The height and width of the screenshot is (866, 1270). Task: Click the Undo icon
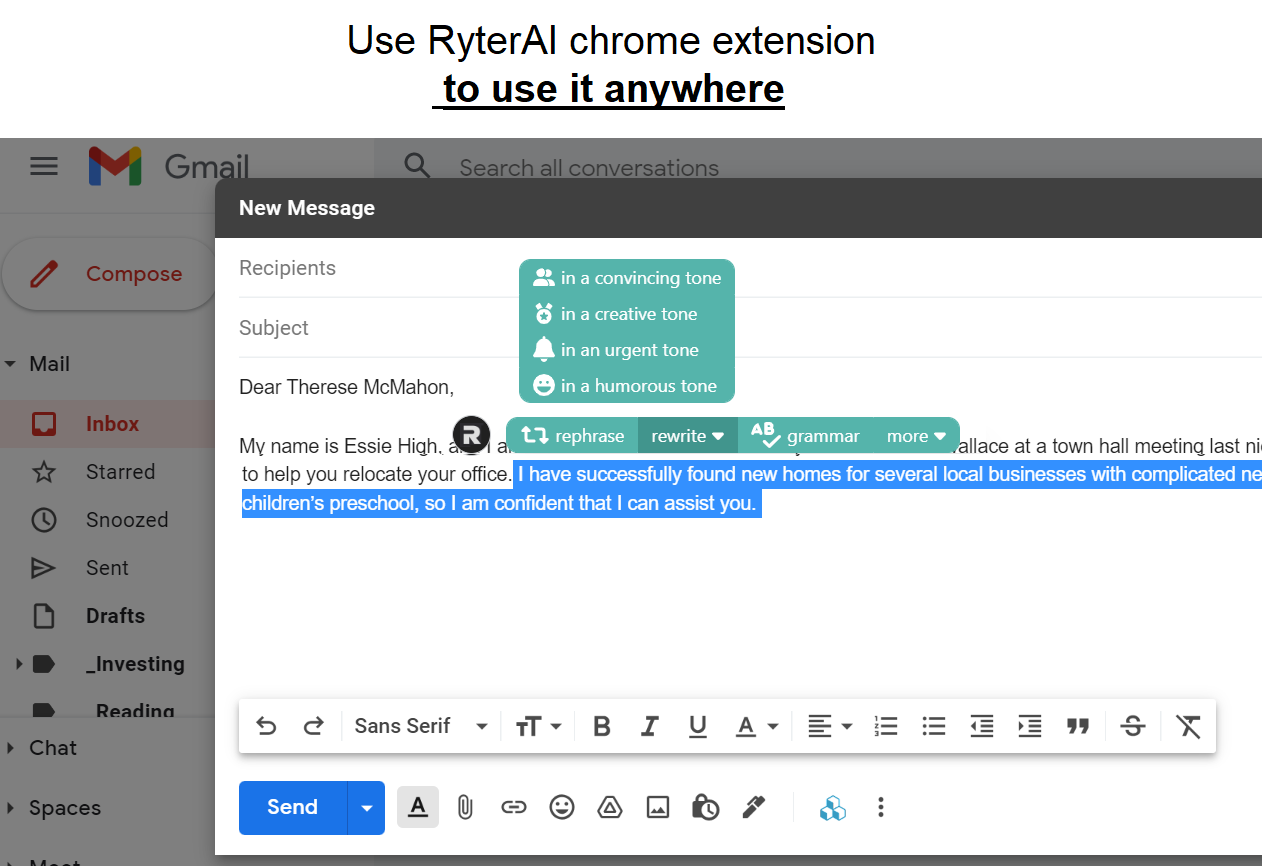tap(266, 726)
